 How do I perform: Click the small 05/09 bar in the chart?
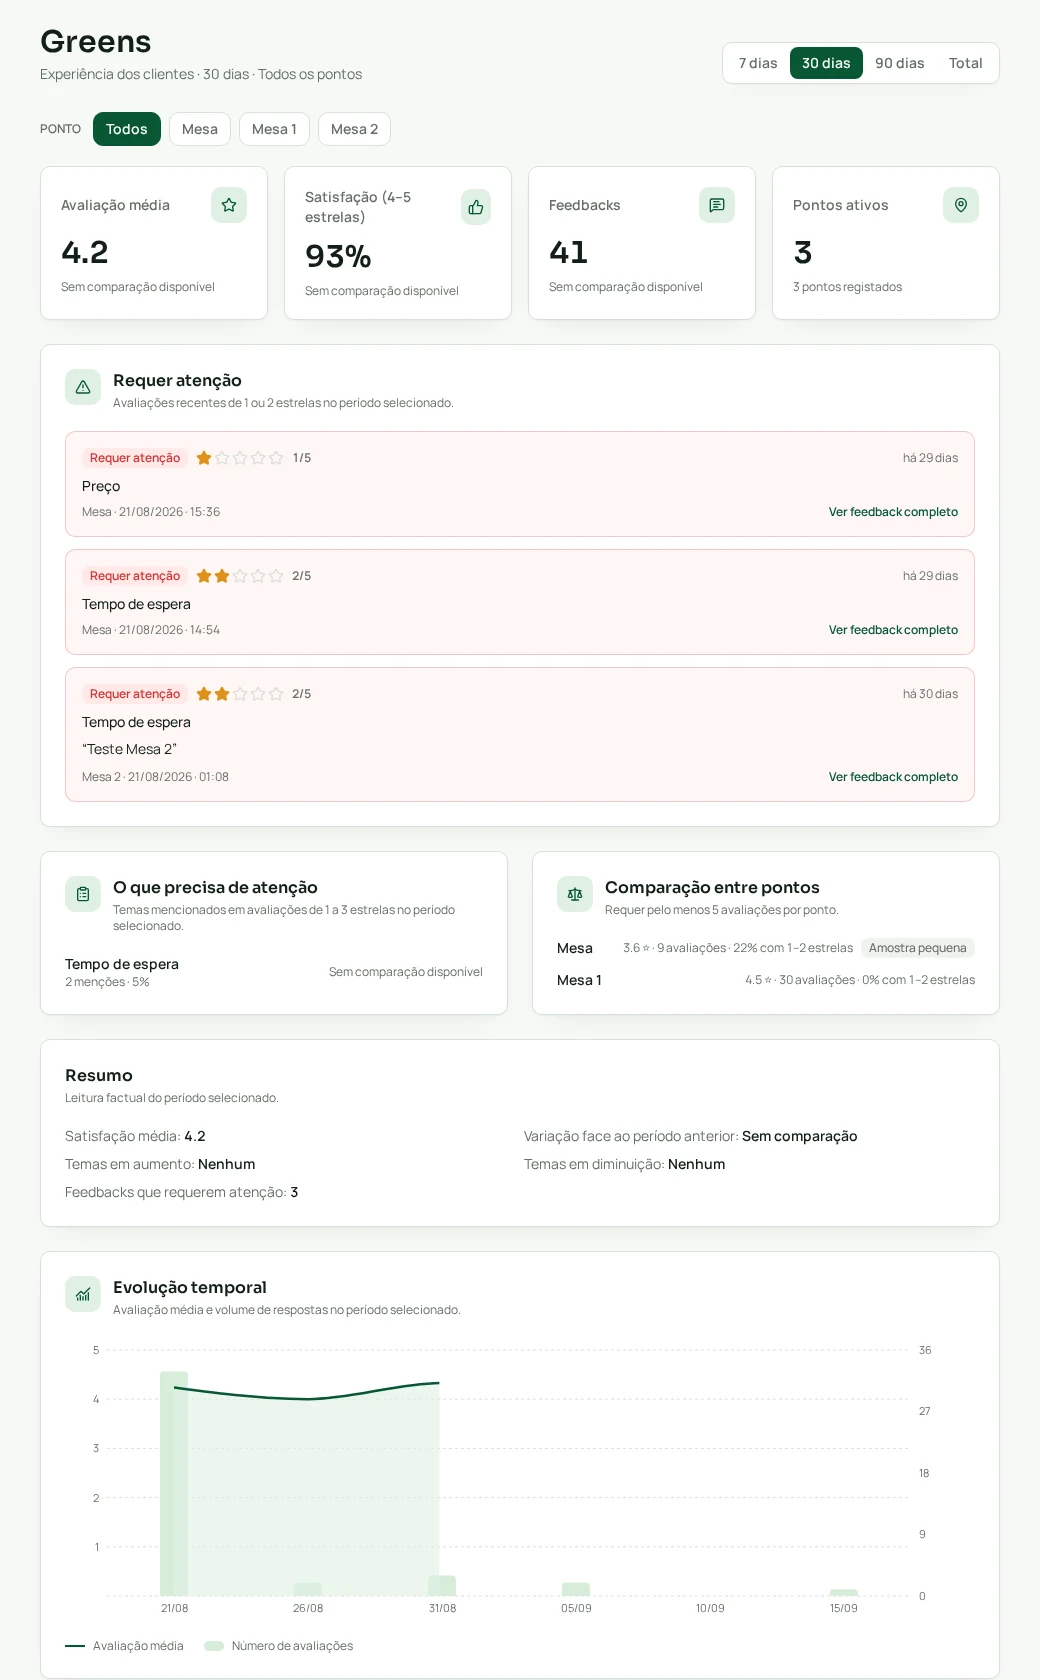click(x=576, y=1589)
